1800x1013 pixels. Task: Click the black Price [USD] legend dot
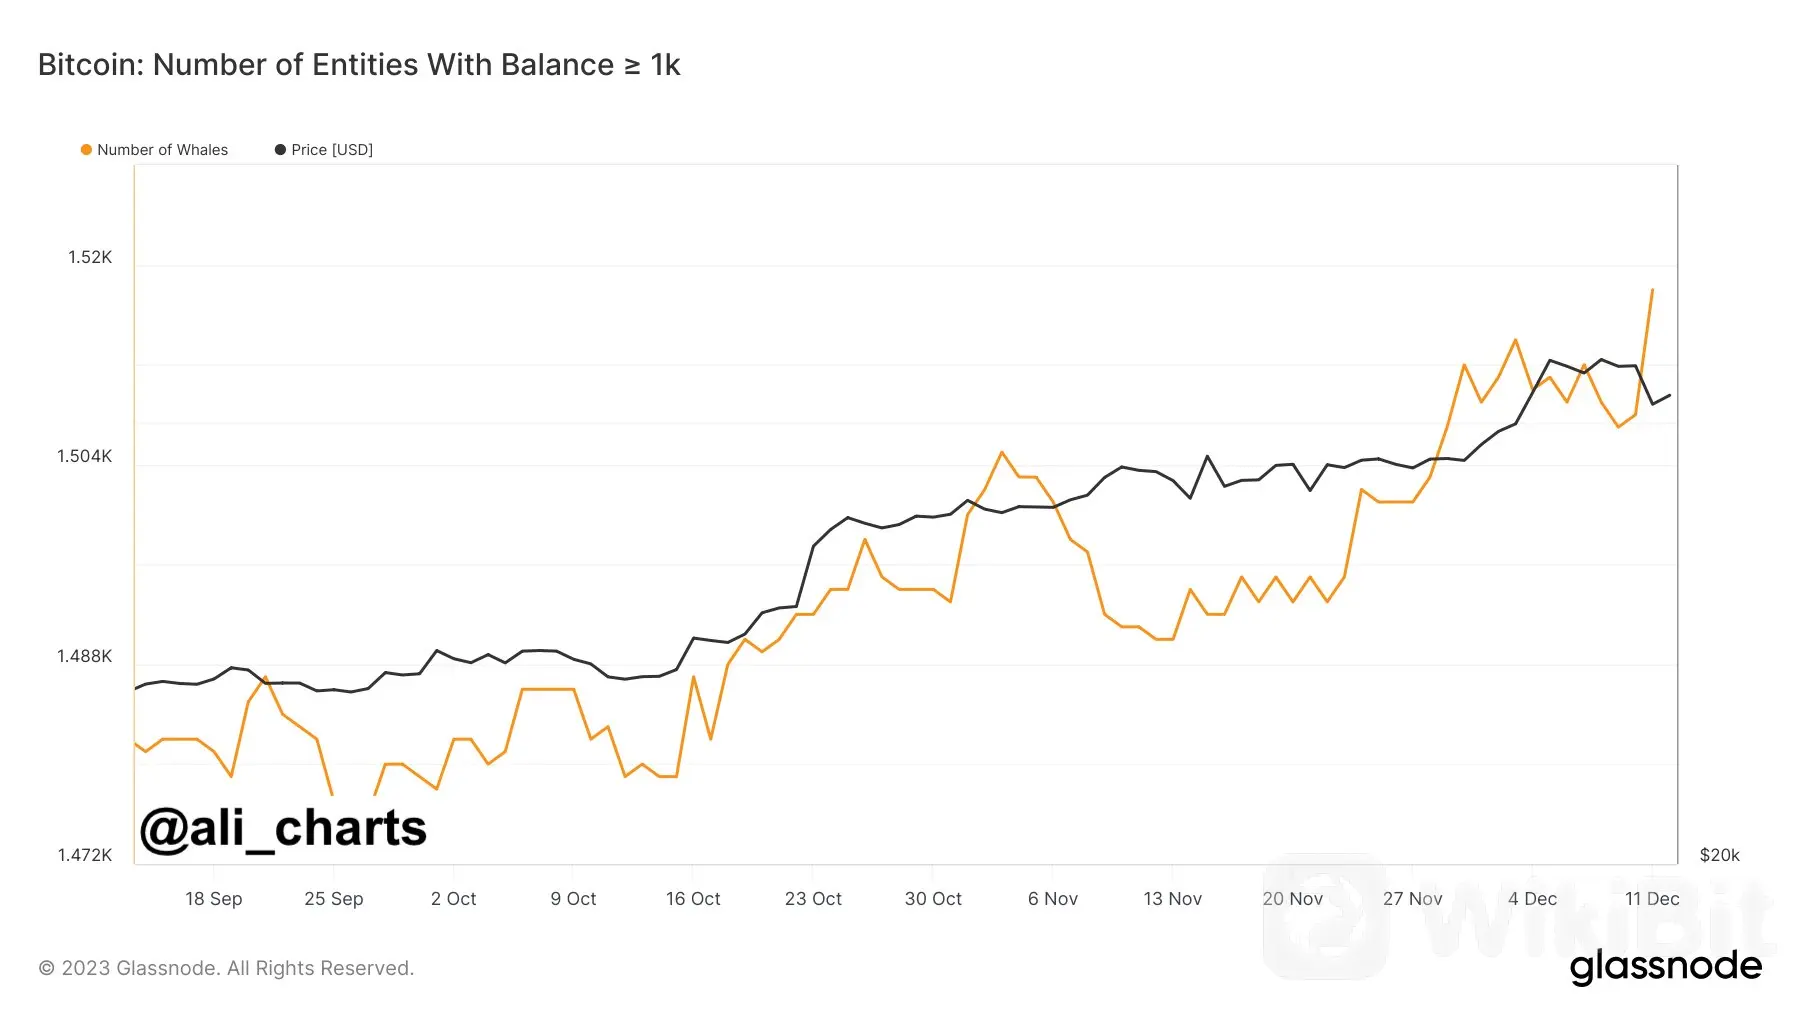pos(280,150)
